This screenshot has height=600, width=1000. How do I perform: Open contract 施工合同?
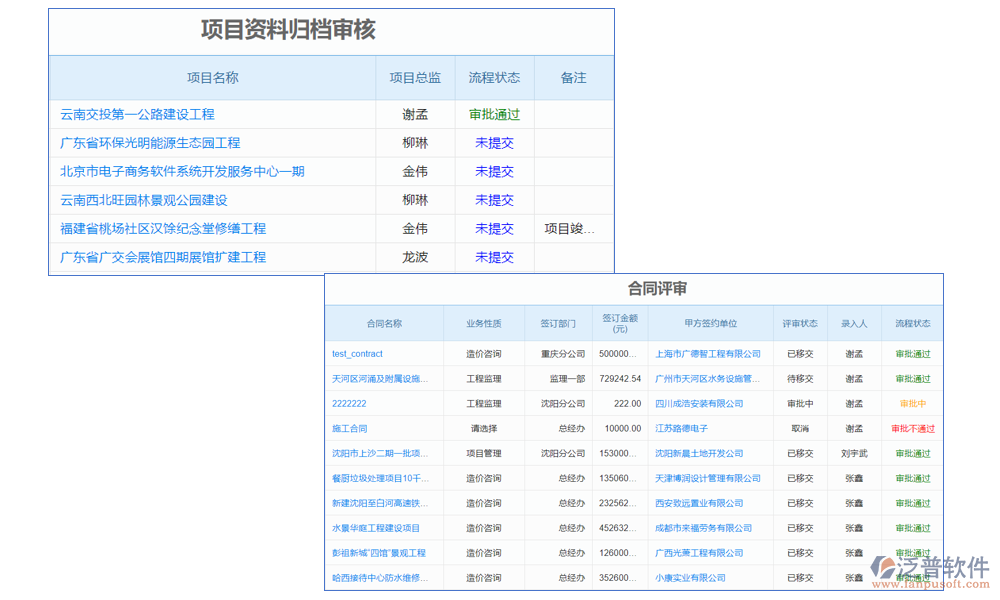click(x=349, y=428)
